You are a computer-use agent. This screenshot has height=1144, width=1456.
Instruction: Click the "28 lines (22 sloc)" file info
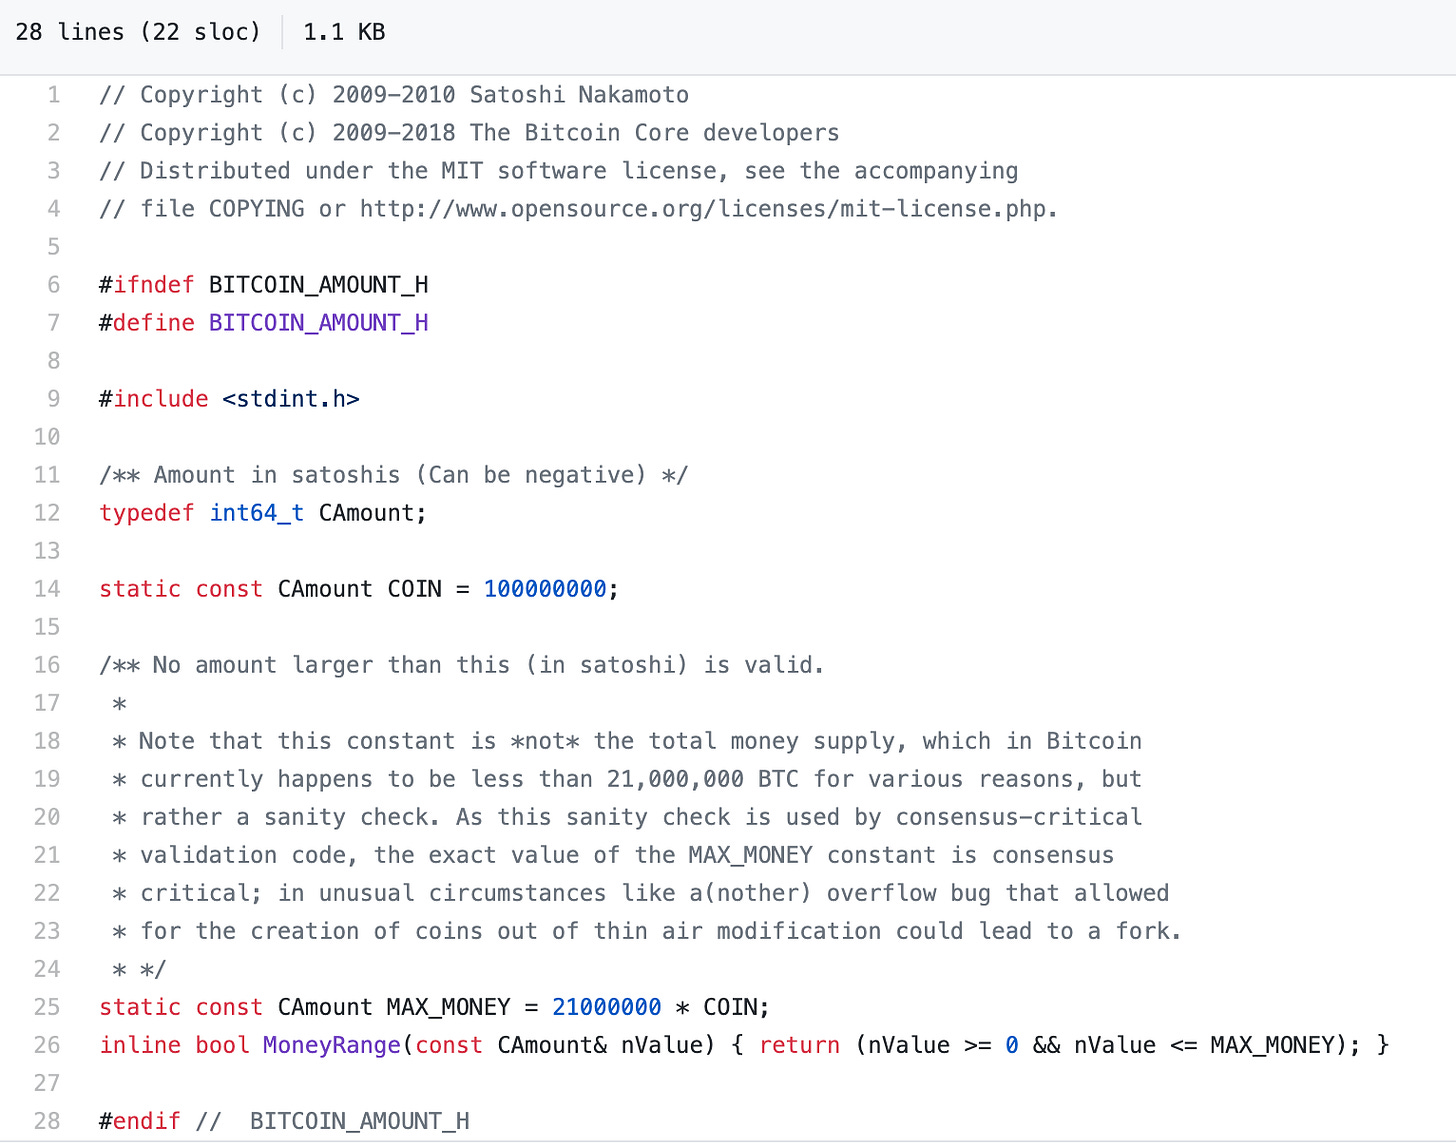[138, 32]
